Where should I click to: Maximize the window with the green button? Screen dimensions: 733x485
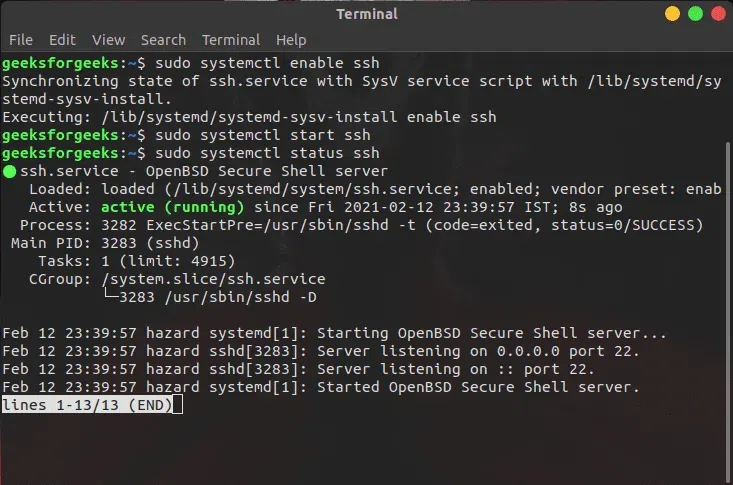[696, 14]
